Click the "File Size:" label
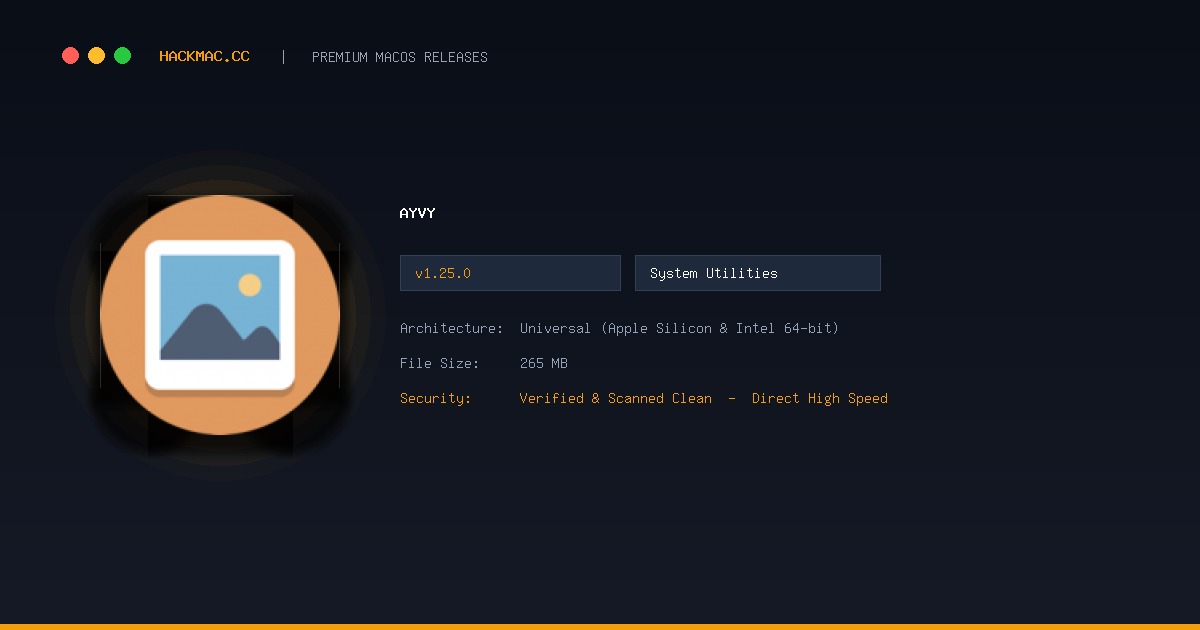Screen dimensions: 1200x630 pos(439,363)
